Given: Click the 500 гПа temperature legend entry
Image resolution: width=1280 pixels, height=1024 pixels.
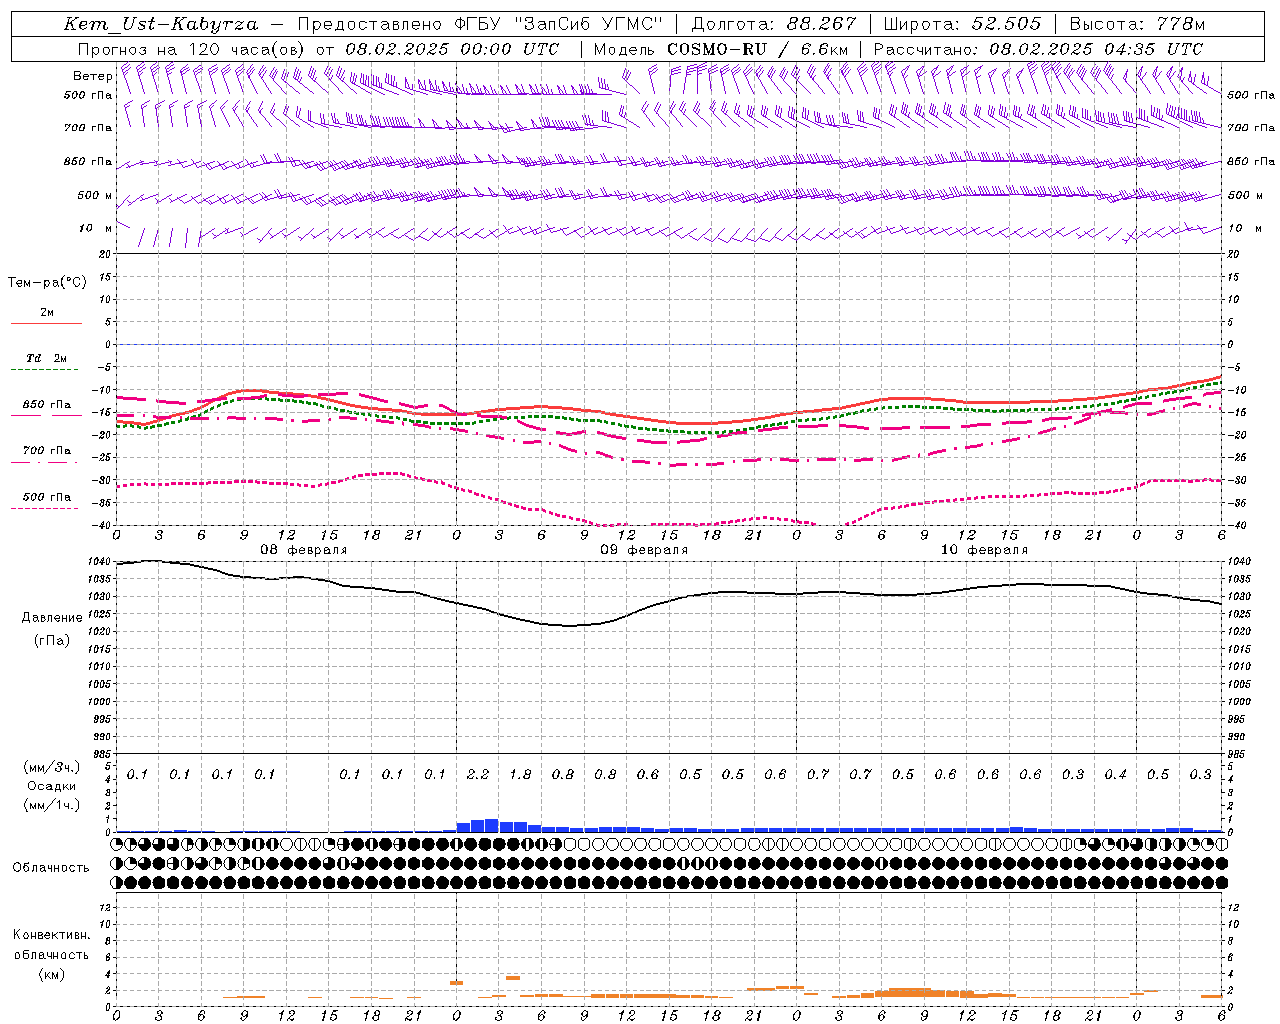Looking at the screenshot, I should click(47, 497).
